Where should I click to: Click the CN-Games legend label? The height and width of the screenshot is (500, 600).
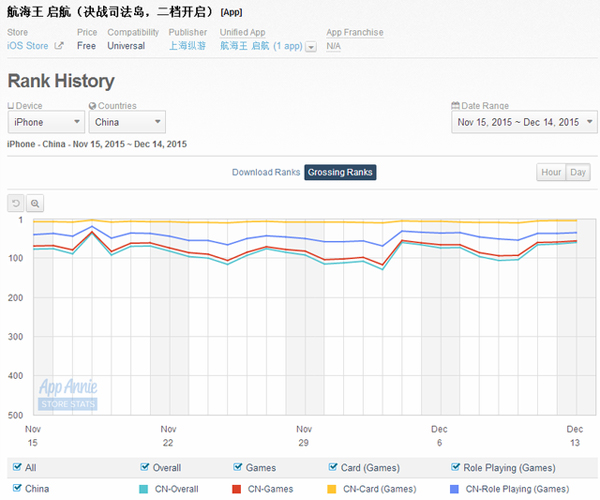click(271, 489)
